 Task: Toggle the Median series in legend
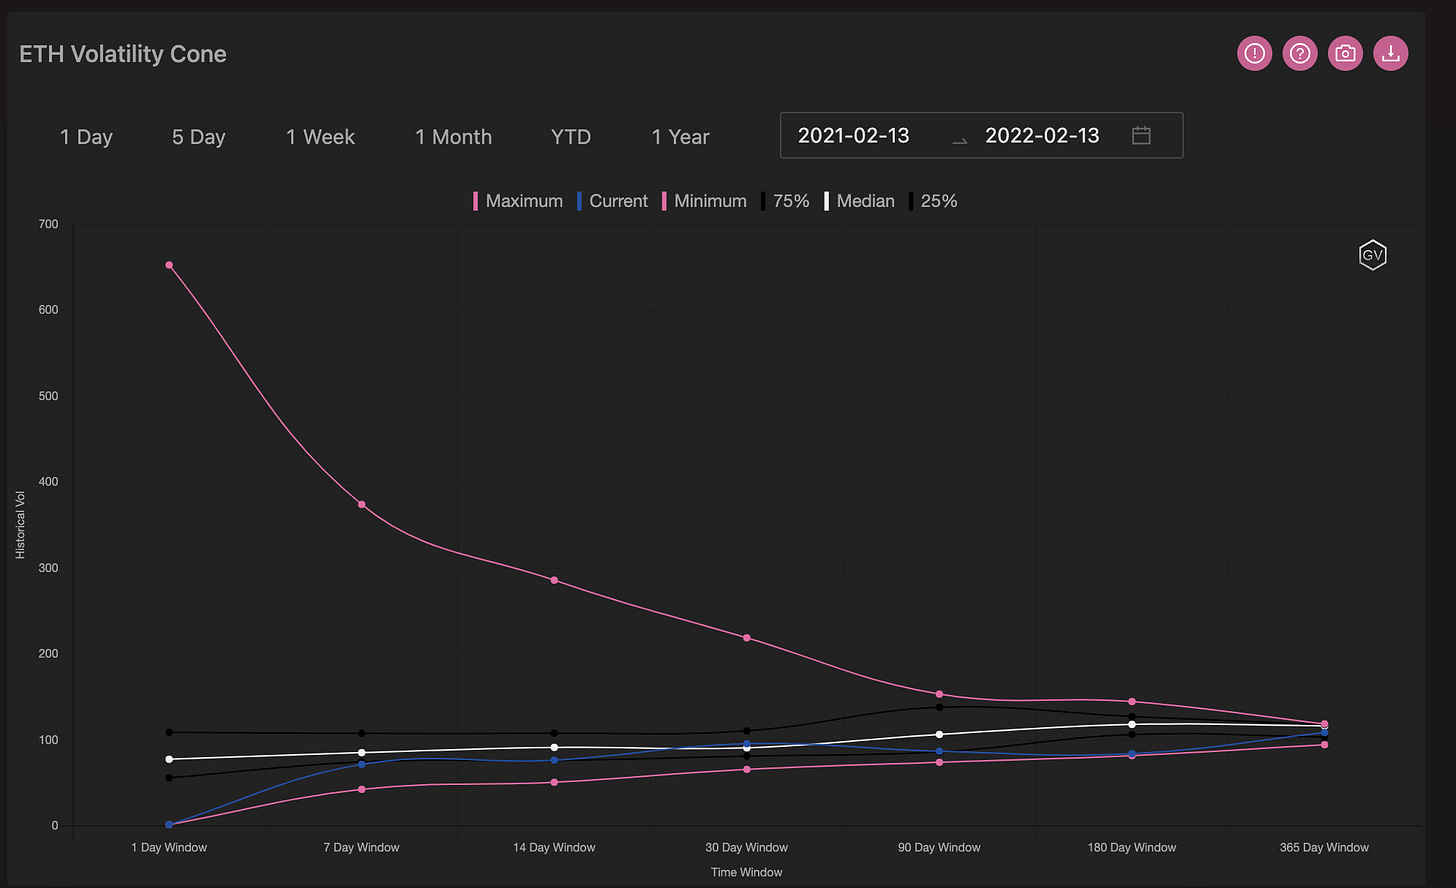860,201
